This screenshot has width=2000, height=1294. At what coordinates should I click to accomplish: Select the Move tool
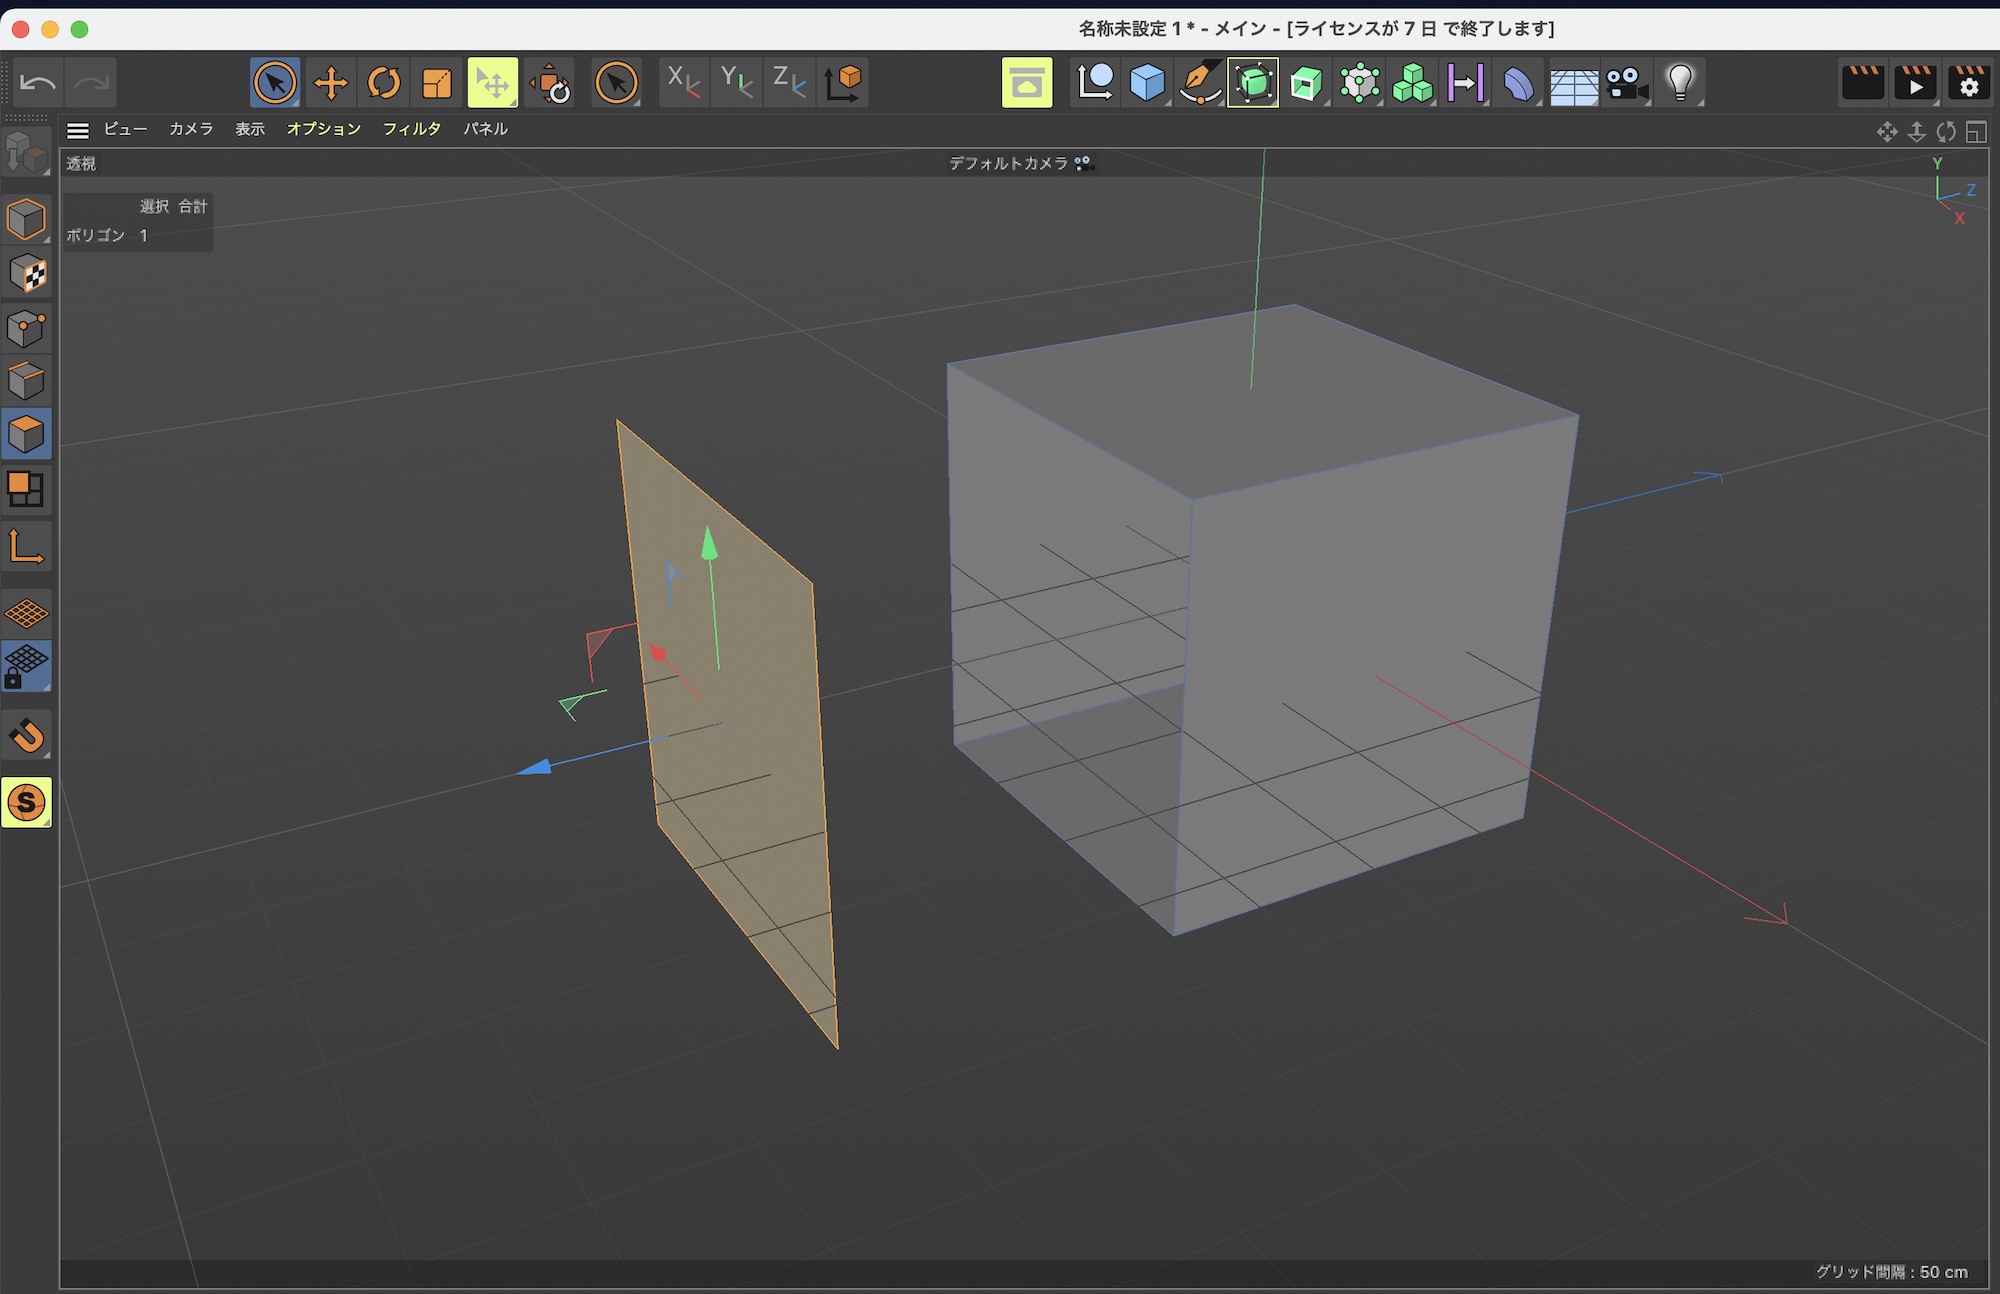pyautogui.click(x=330, y=83)
